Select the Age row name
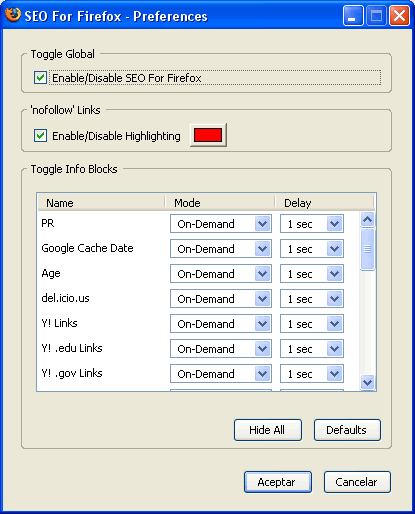The height and width of the screenshot is (514, 415). 51,274
